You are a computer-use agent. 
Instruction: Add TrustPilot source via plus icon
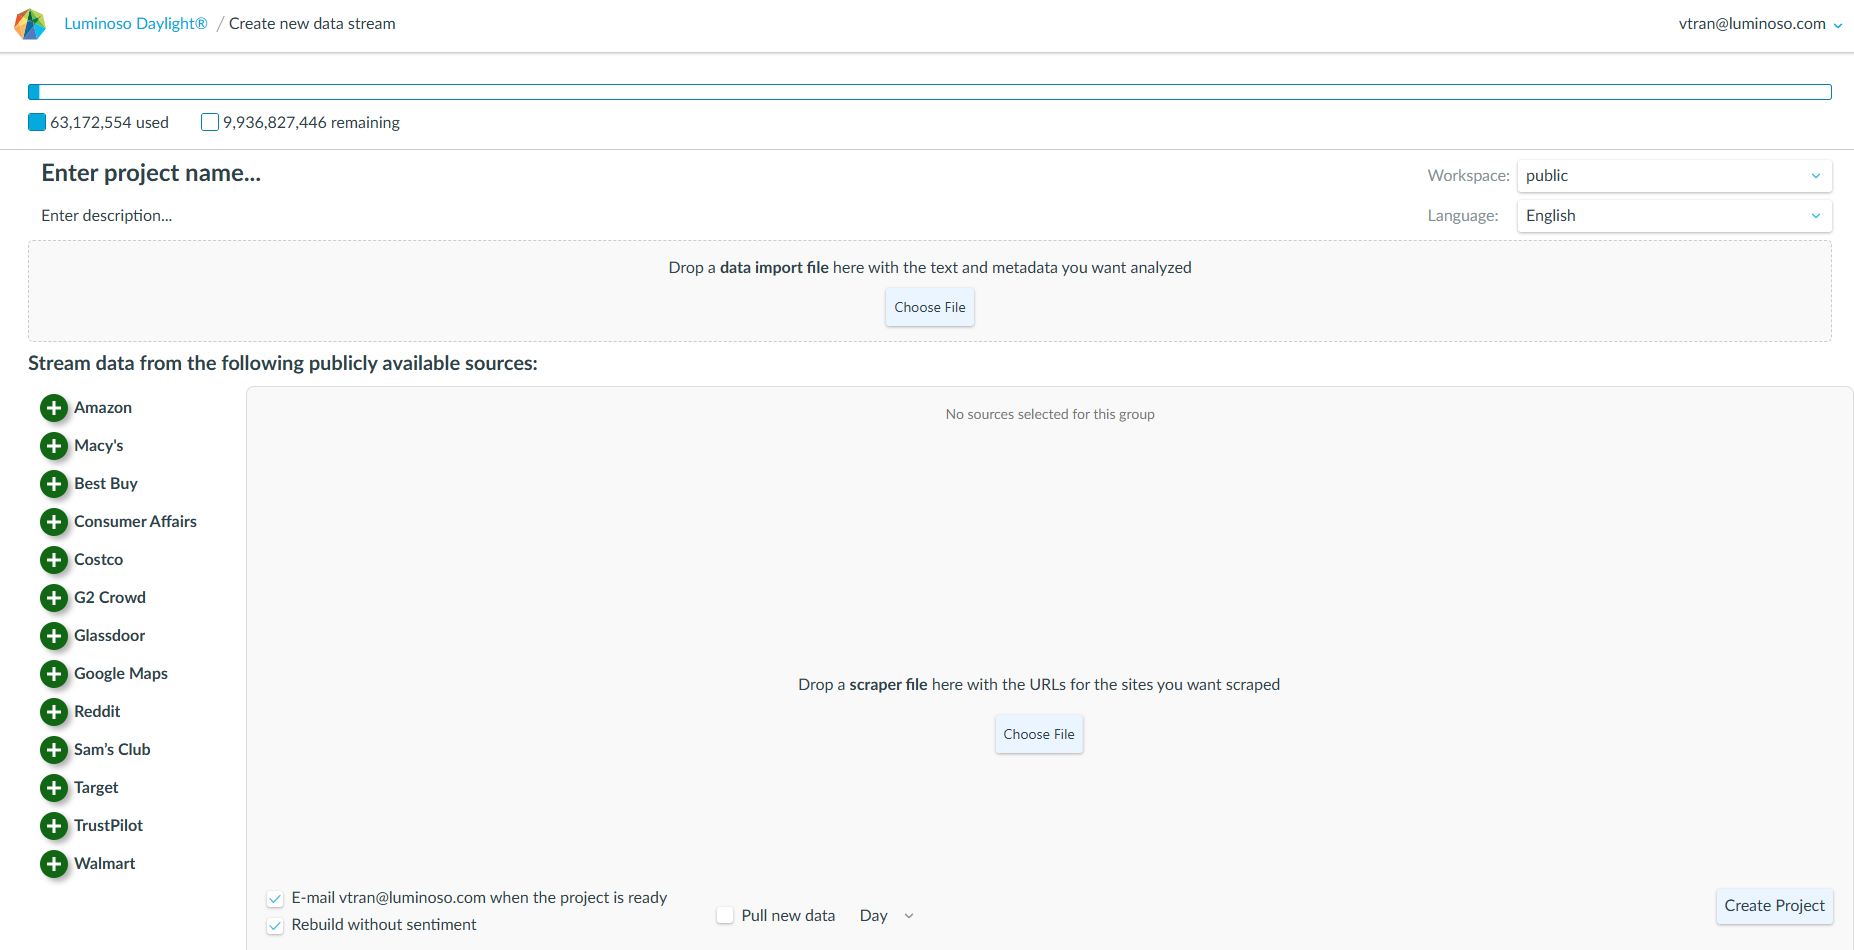tap(54, 826)
